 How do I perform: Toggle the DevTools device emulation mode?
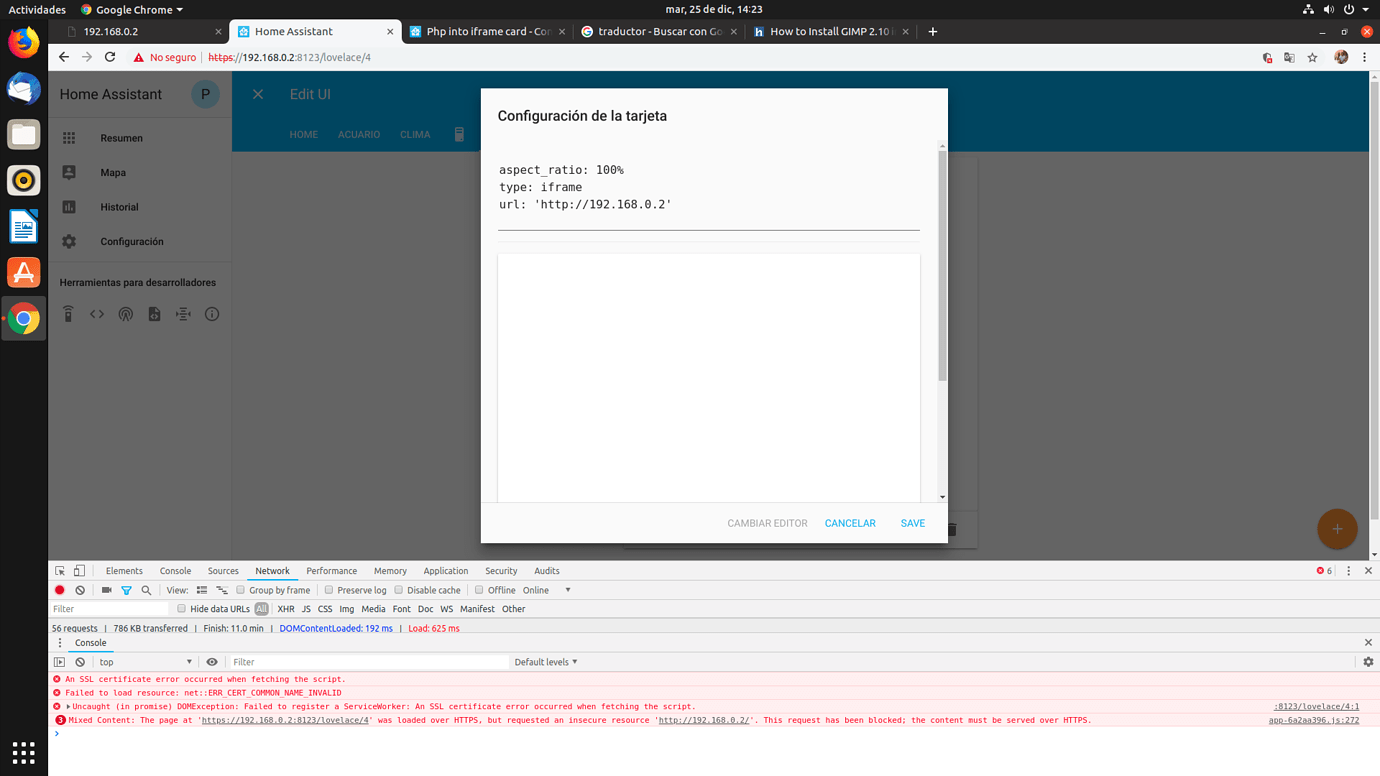[x=79, y=570]
